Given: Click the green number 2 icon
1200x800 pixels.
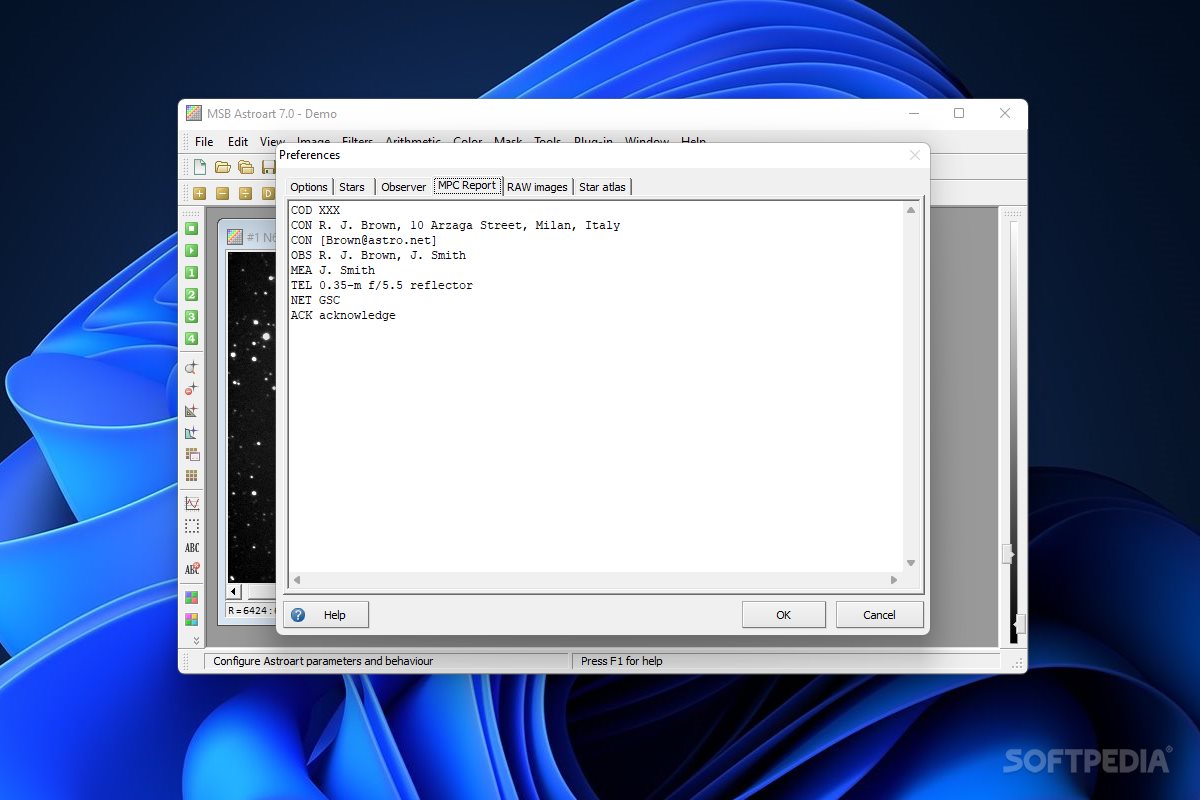Looking at the screenshot, I should (x=191, y=294).
